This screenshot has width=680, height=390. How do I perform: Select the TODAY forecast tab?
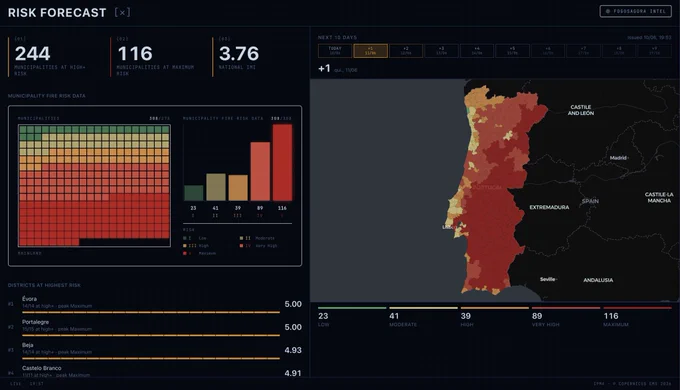pos(335,51)
